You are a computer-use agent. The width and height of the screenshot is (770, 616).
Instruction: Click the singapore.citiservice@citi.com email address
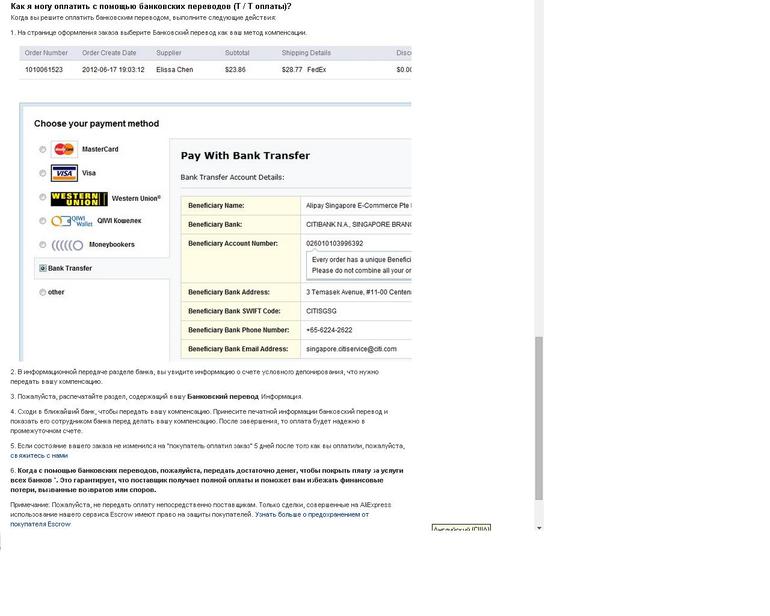pos(351,349)
